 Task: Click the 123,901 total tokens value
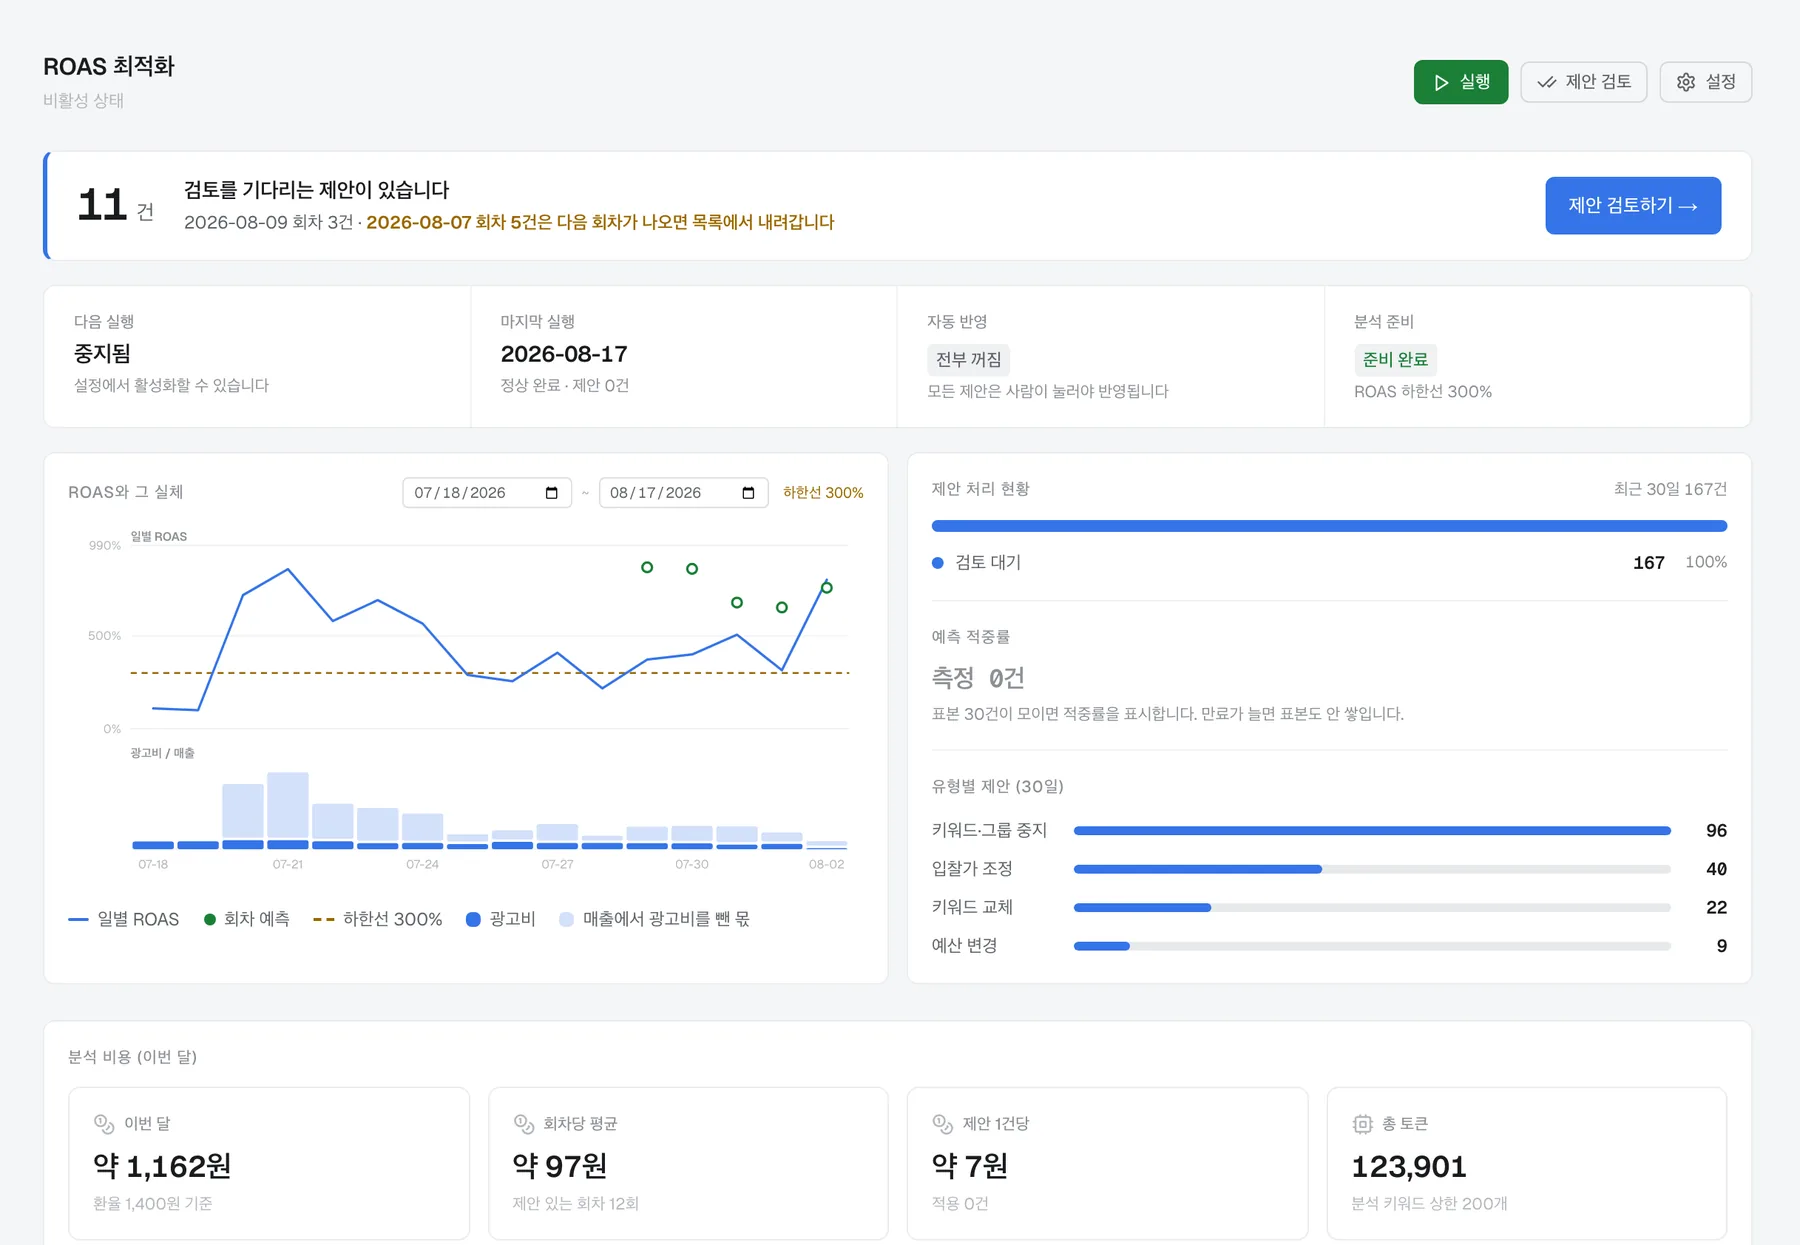point(1409,1166)
